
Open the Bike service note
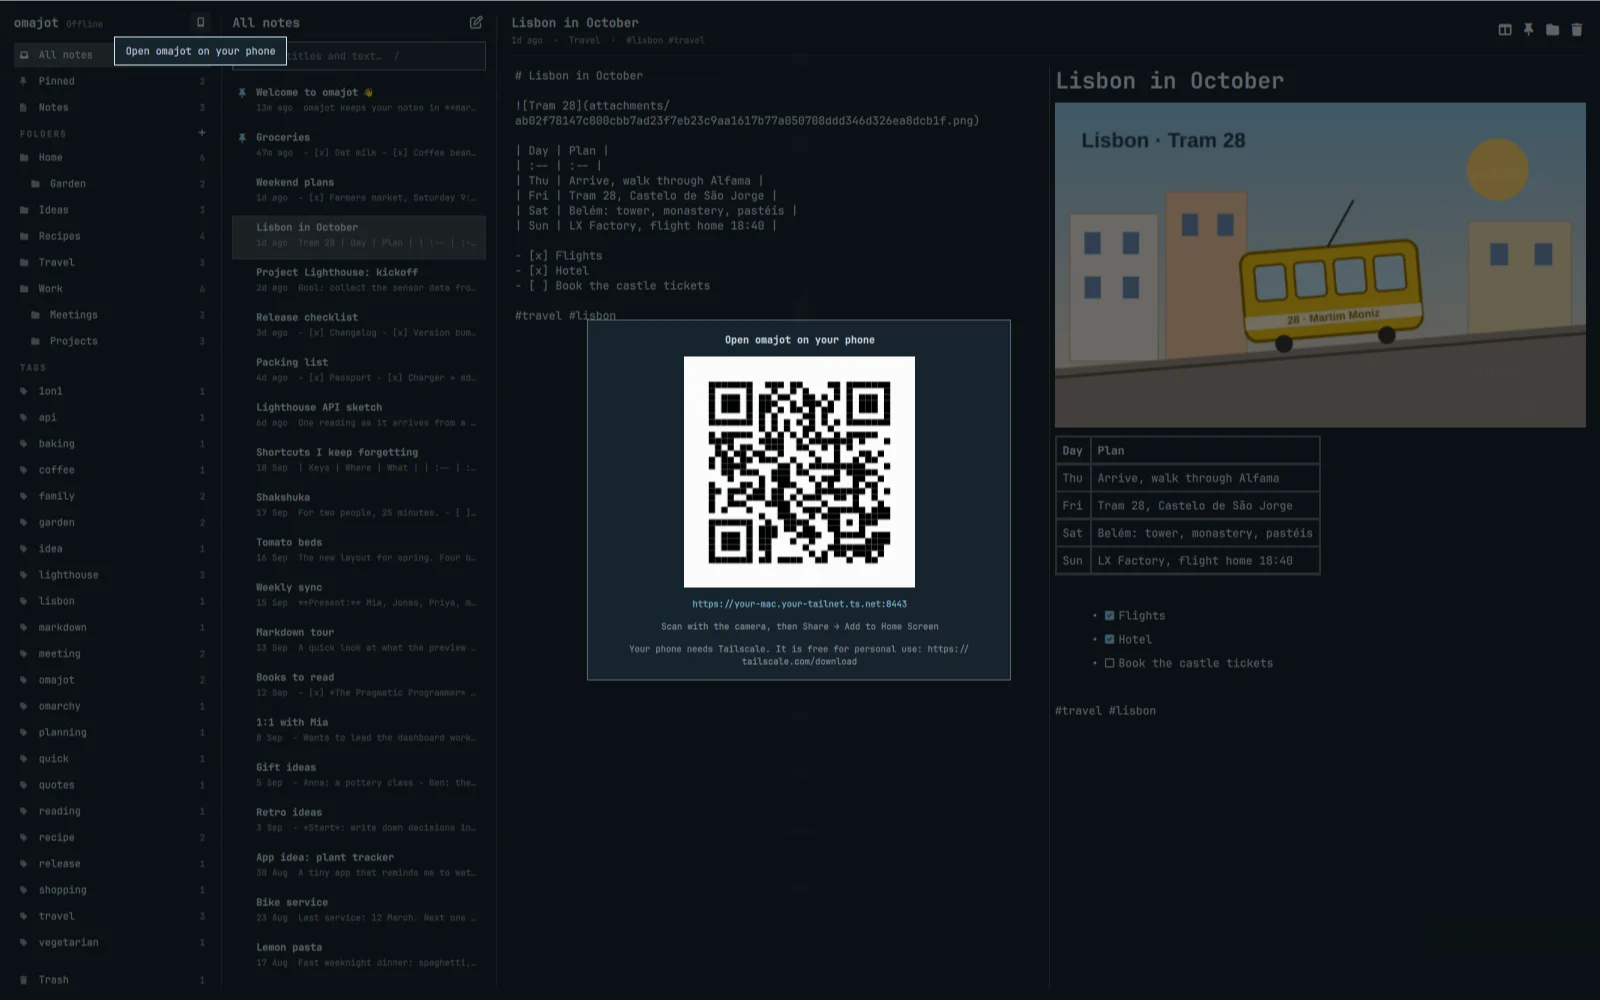tap(359, 910)
